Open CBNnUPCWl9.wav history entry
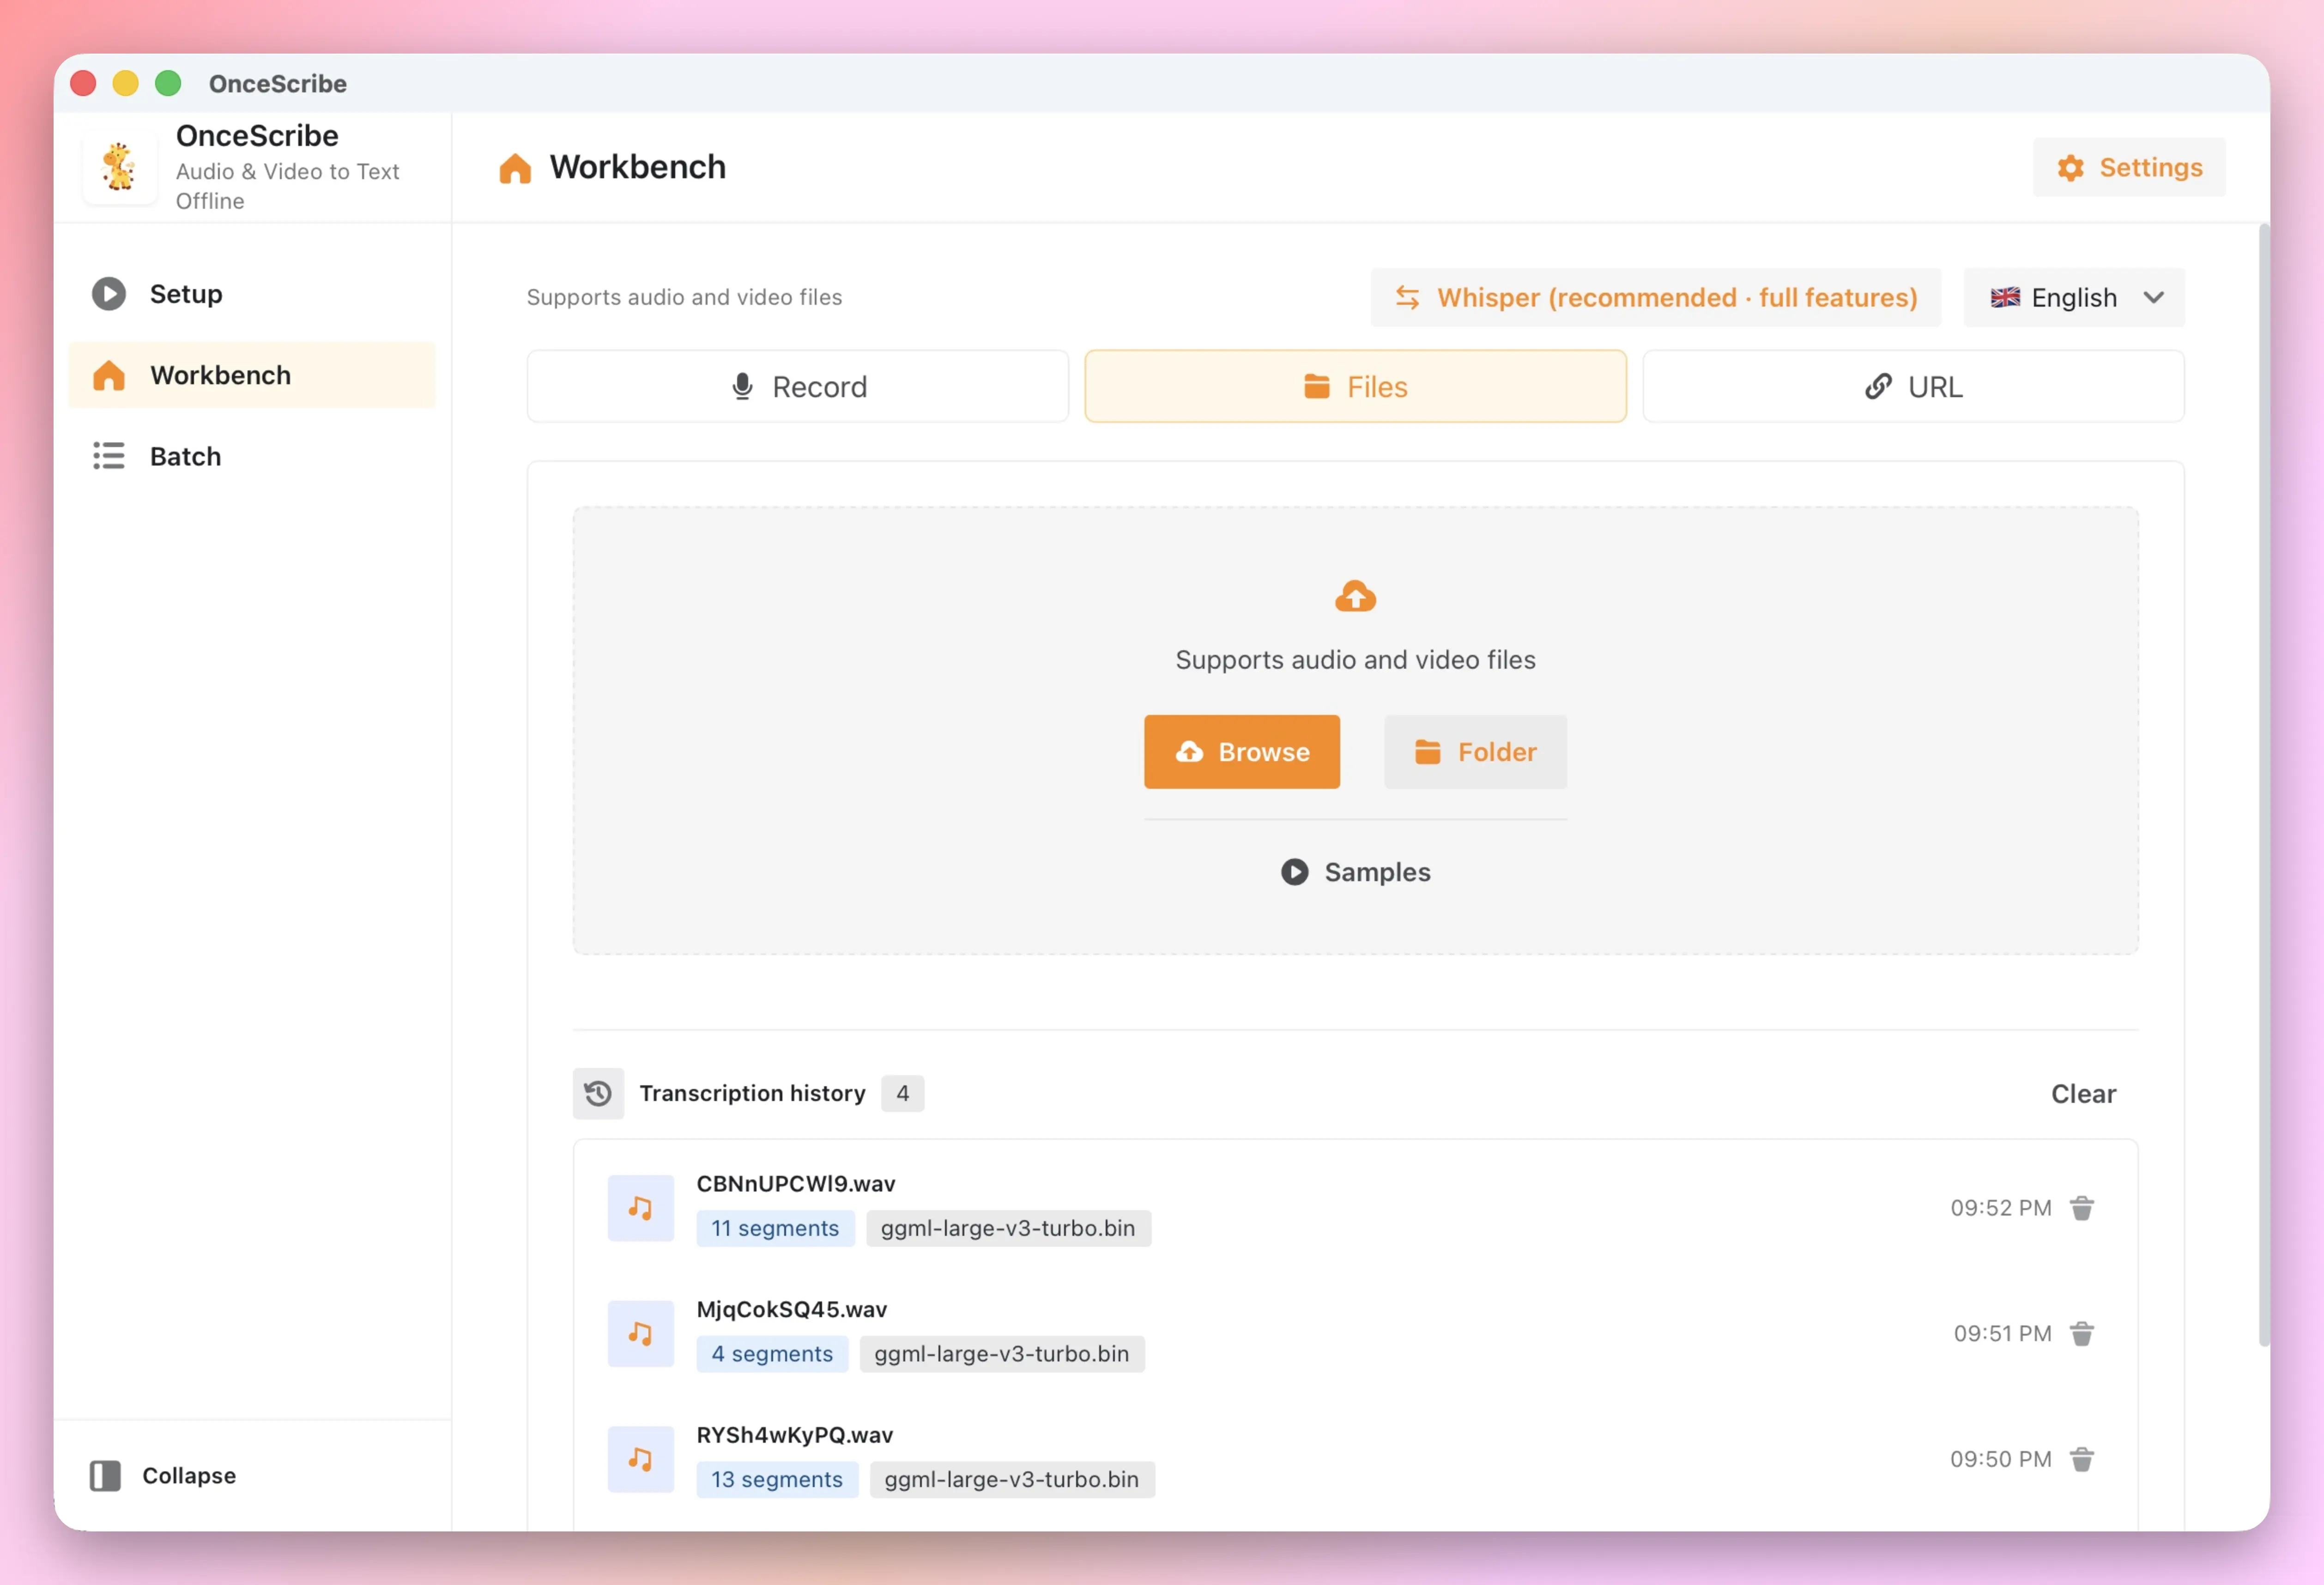 (1355, 1207)
